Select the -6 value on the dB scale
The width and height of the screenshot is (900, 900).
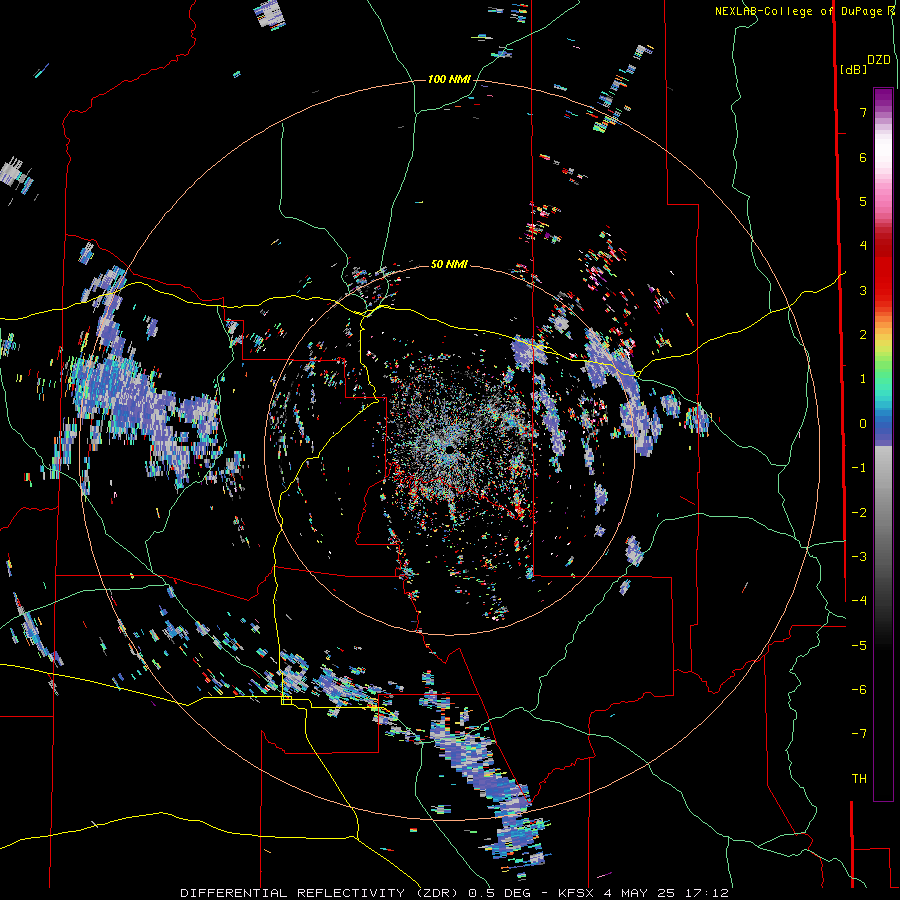click(x=859, y=690)
